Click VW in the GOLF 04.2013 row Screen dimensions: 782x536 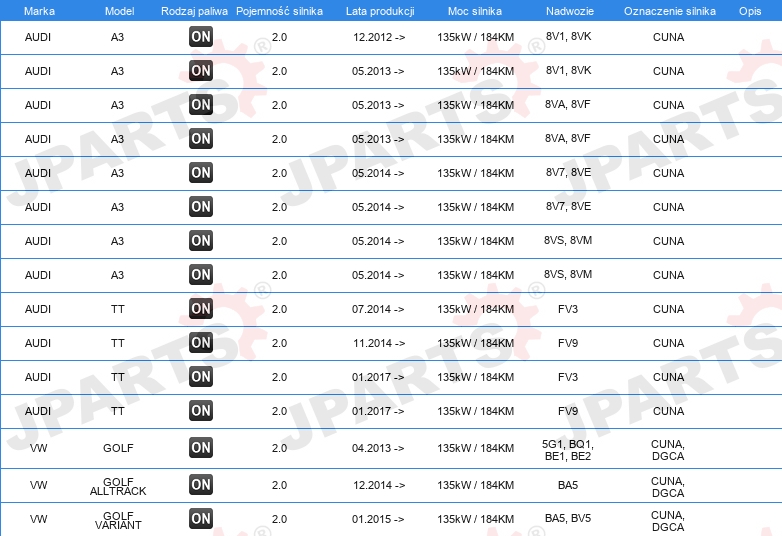pos(38,448)
